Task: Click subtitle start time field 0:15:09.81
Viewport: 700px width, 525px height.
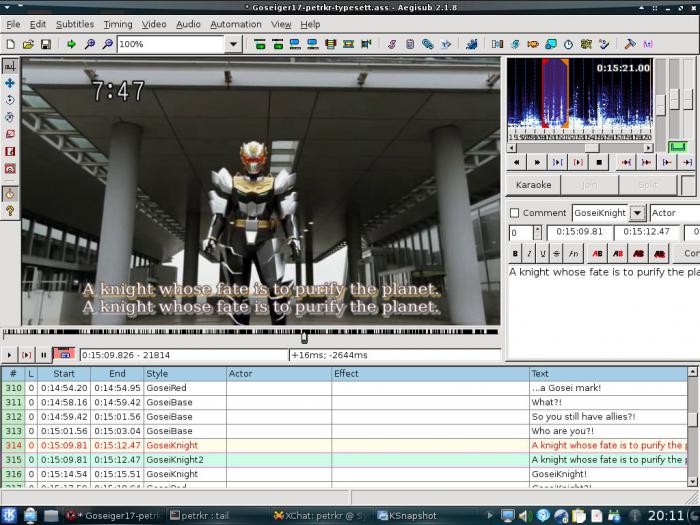Action: click(x=579, y=232)
